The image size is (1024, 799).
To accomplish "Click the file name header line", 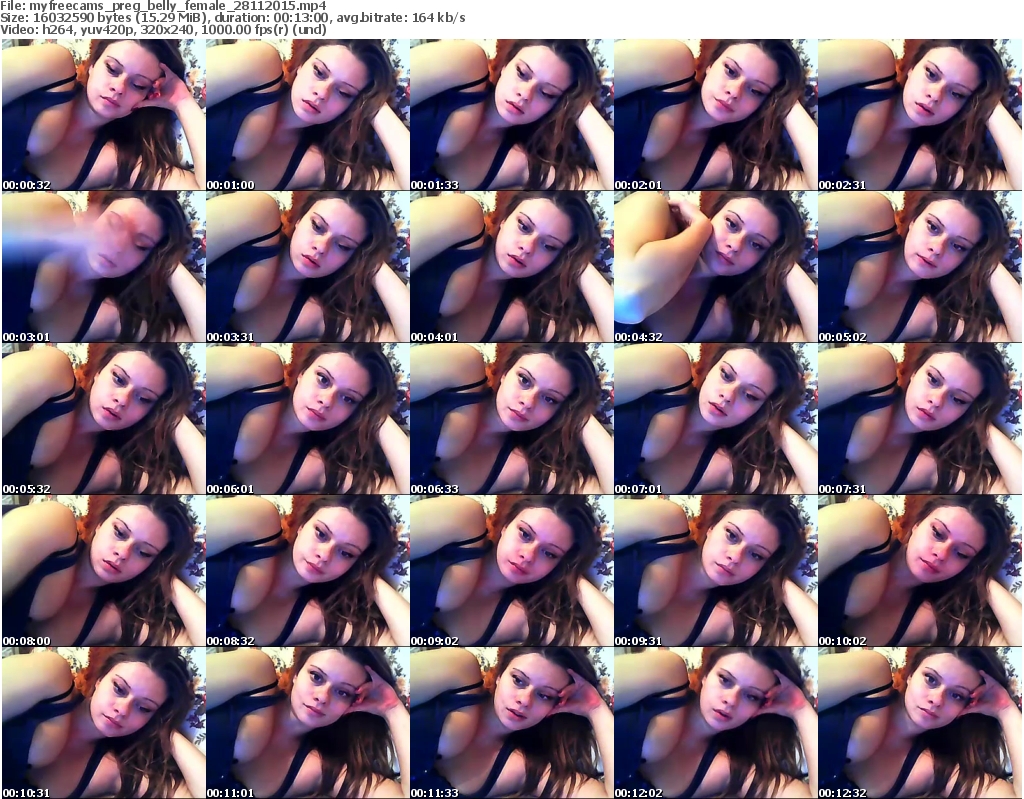I will click(163, 6).
